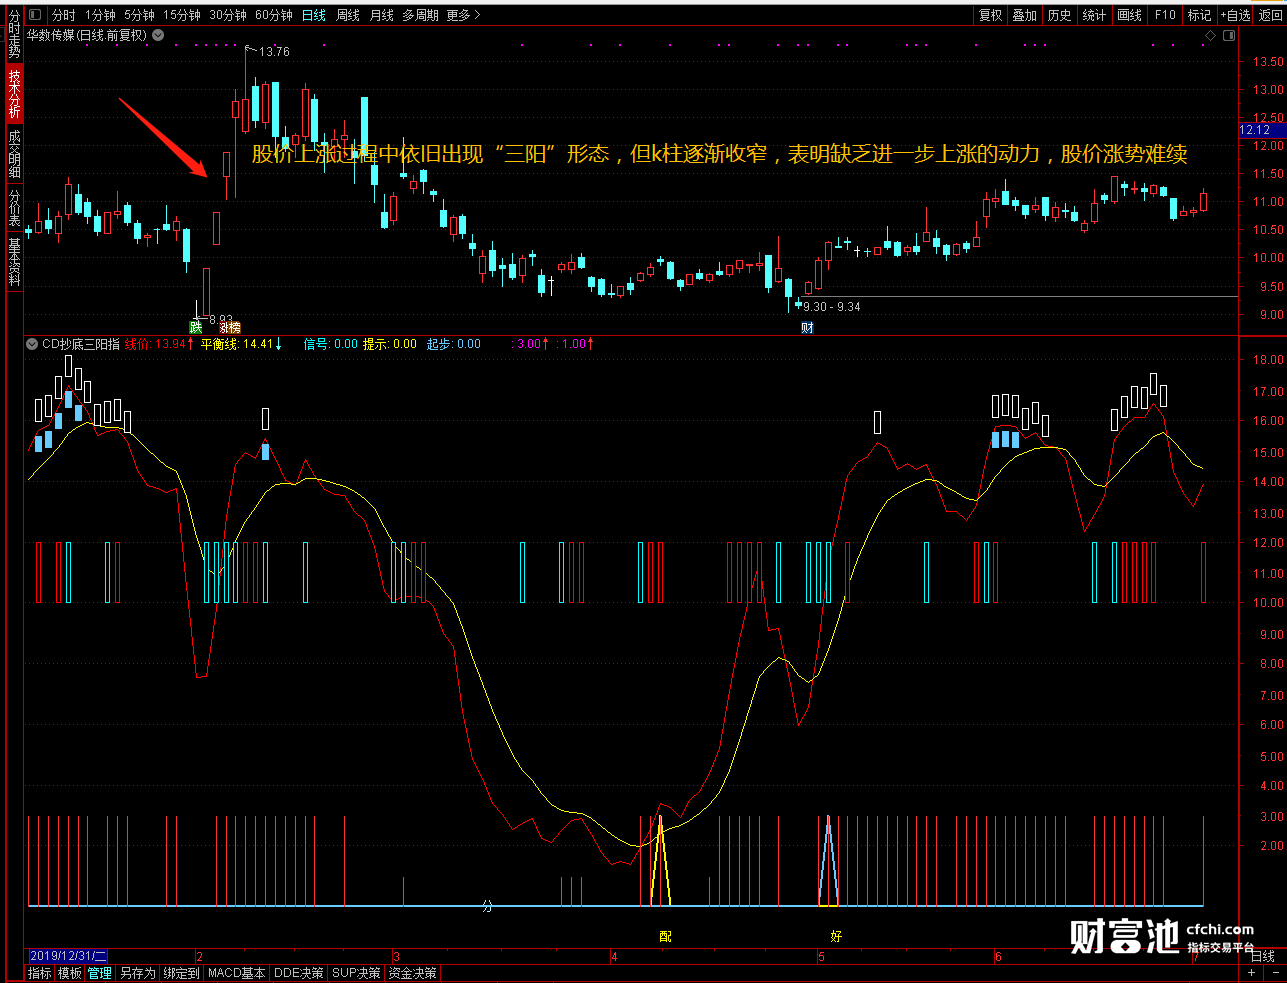Image resolution: width=1287 pixels, height=983 pixels.
Task: Select the 30分钟 period
Action: tap(228, 15)
